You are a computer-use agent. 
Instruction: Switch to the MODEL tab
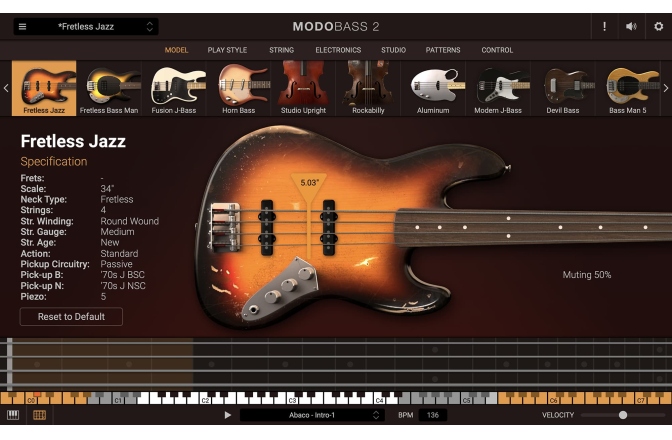coord(176,50)
